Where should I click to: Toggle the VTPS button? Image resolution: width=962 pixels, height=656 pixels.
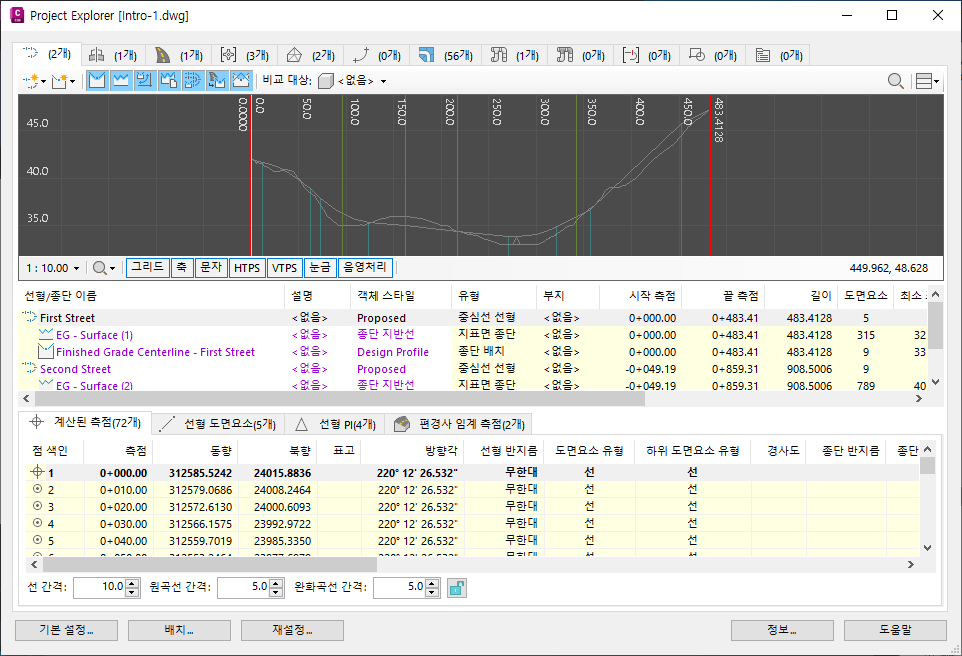click(x=284, y=268)
